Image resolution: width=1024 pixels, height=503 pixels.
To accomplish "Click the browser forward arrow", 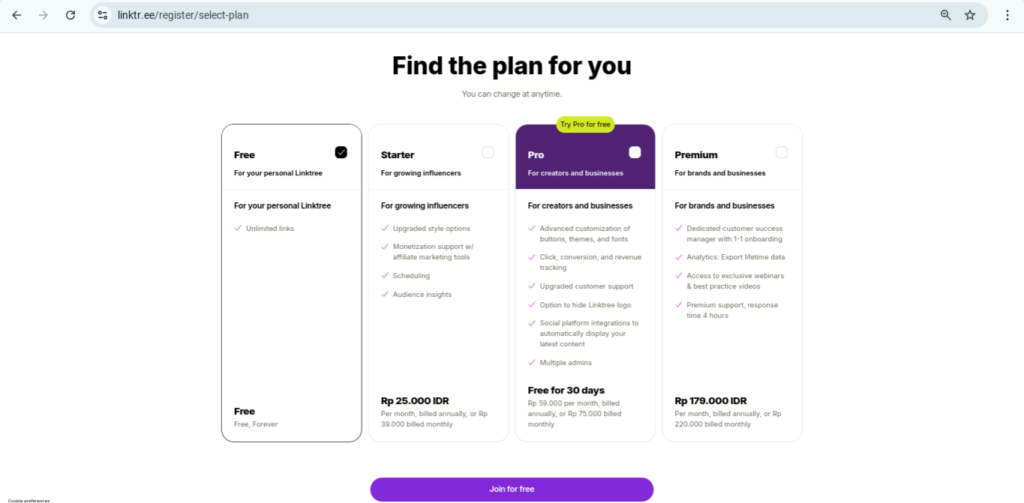I will (43, 15).
